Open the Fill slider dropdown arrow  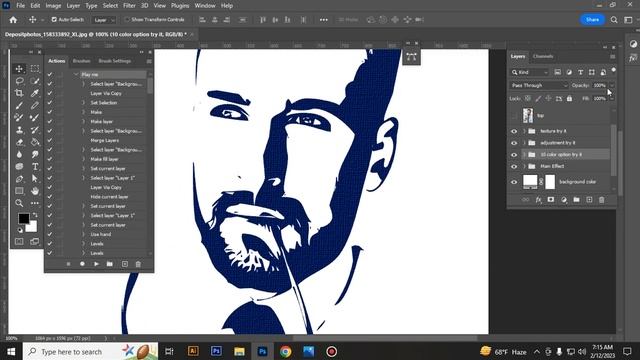(x=611, y=98)
